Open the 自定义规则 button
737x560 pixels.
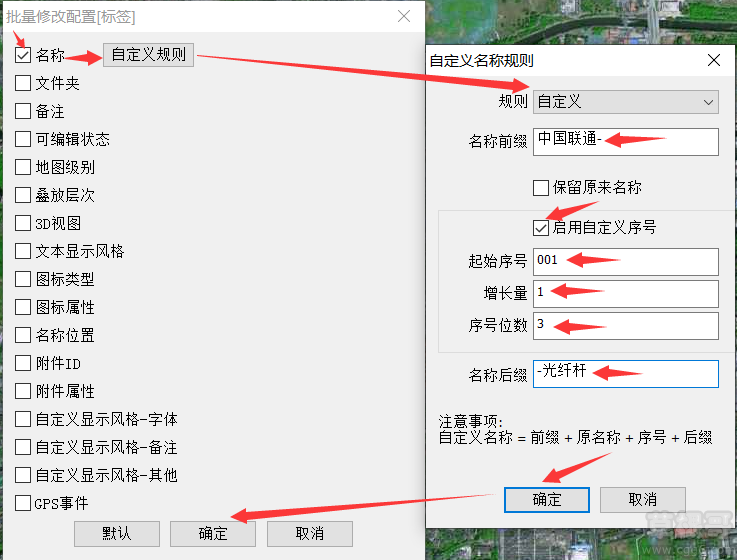pos(149,55)
